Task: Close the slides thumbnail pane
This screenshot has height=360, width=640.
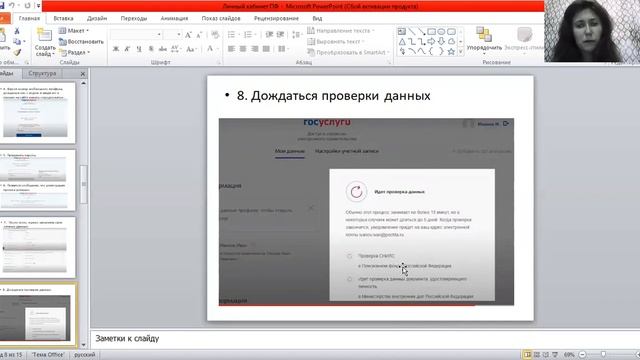Action: coord(83,74)
